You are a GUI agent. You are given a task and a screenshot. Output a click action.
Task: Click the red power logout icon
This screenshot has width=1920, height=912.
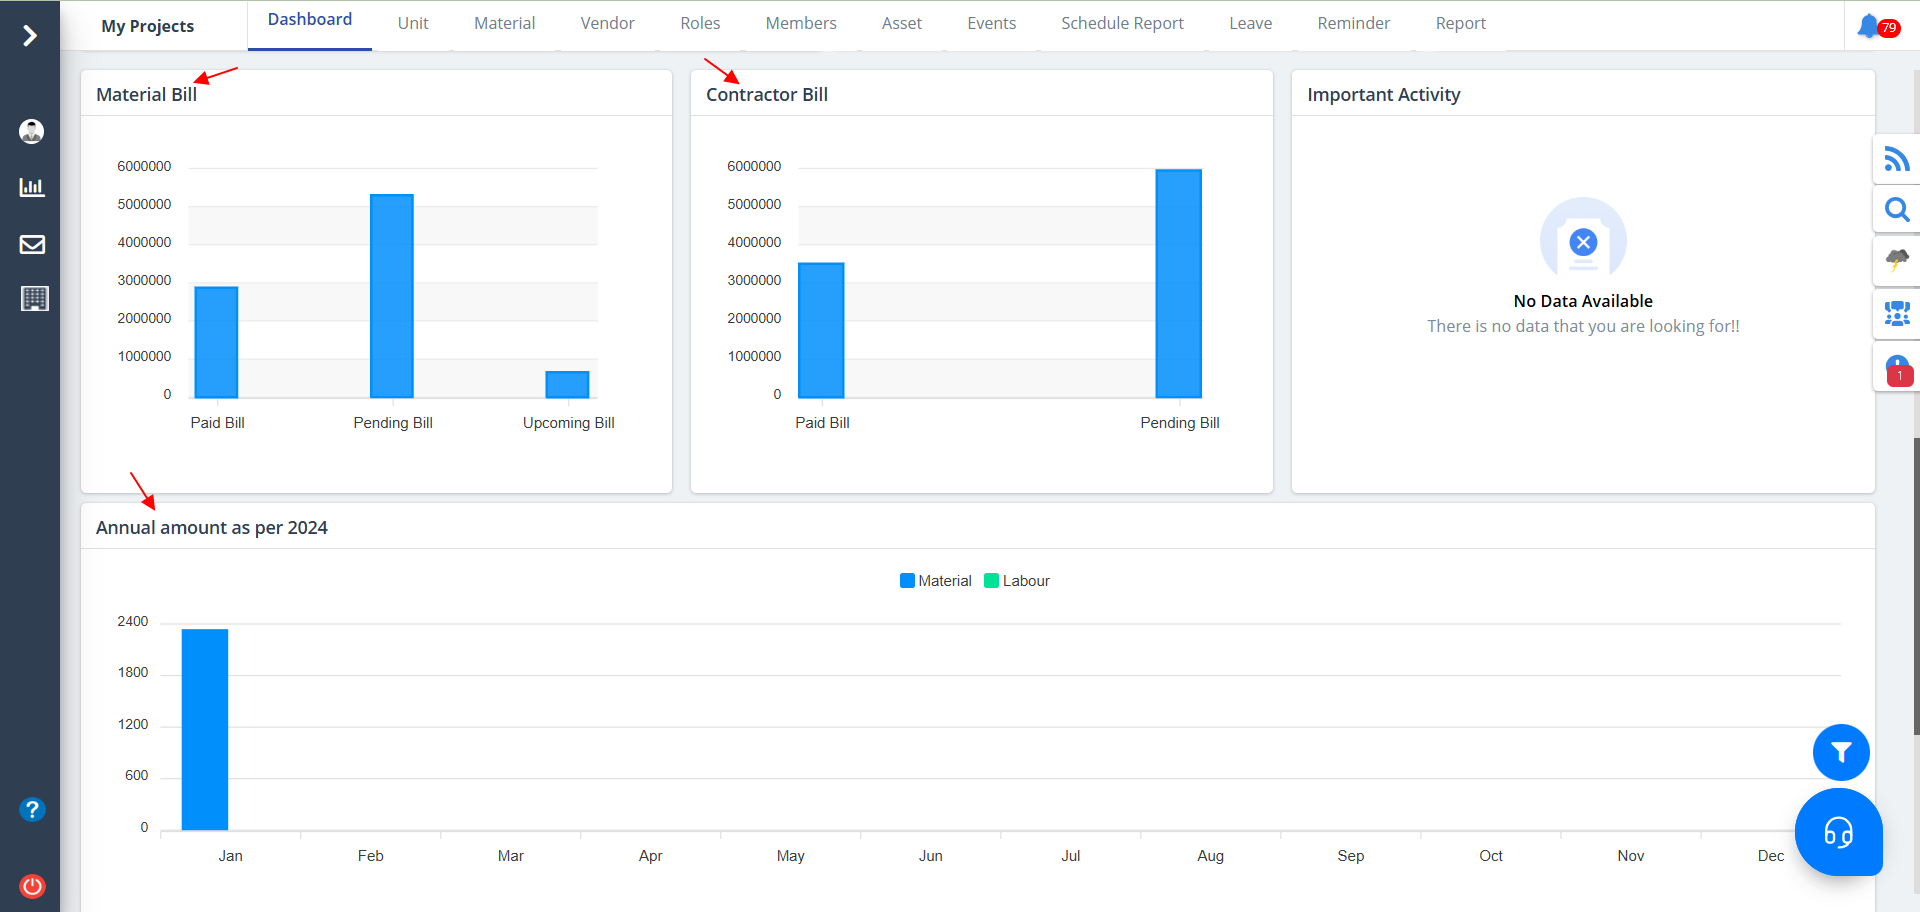tap(32, 886)
